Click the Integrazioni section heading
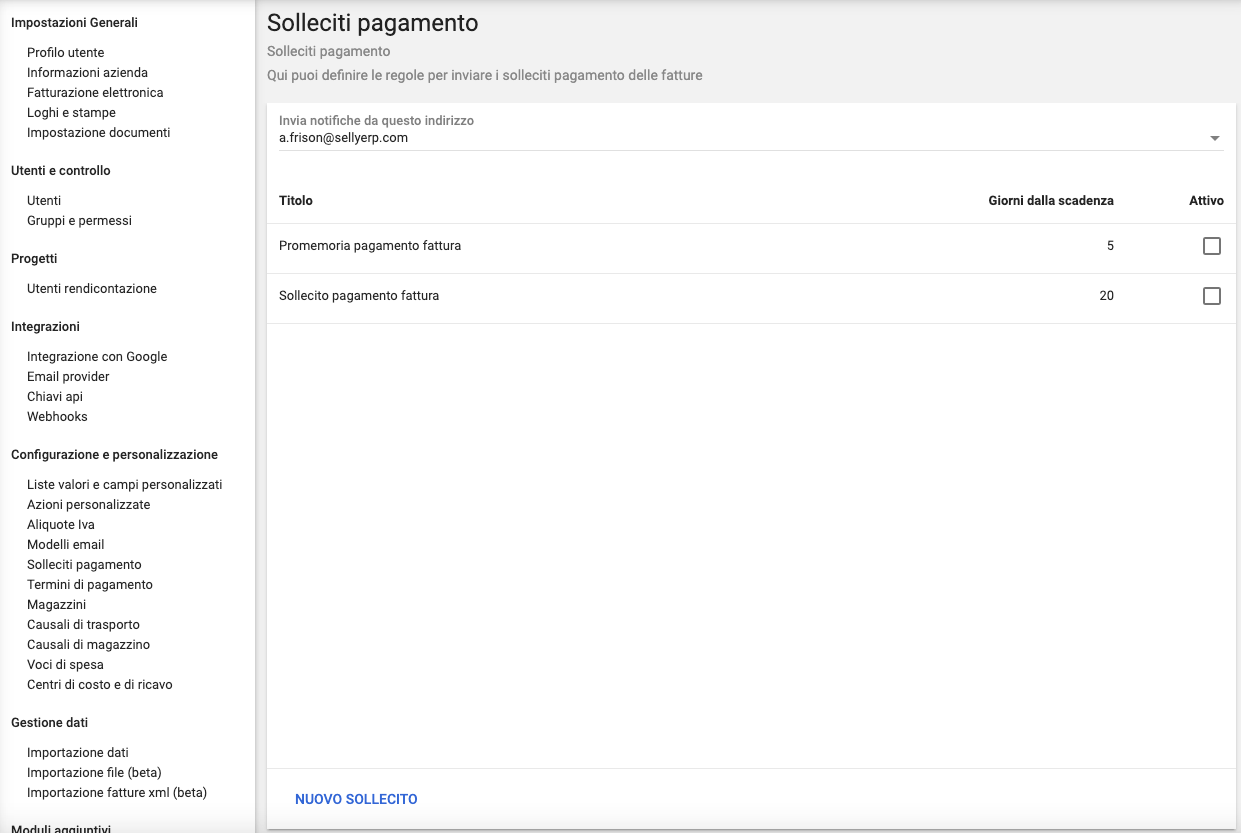Screen dimensions: 1241x833 coord(45,326)
